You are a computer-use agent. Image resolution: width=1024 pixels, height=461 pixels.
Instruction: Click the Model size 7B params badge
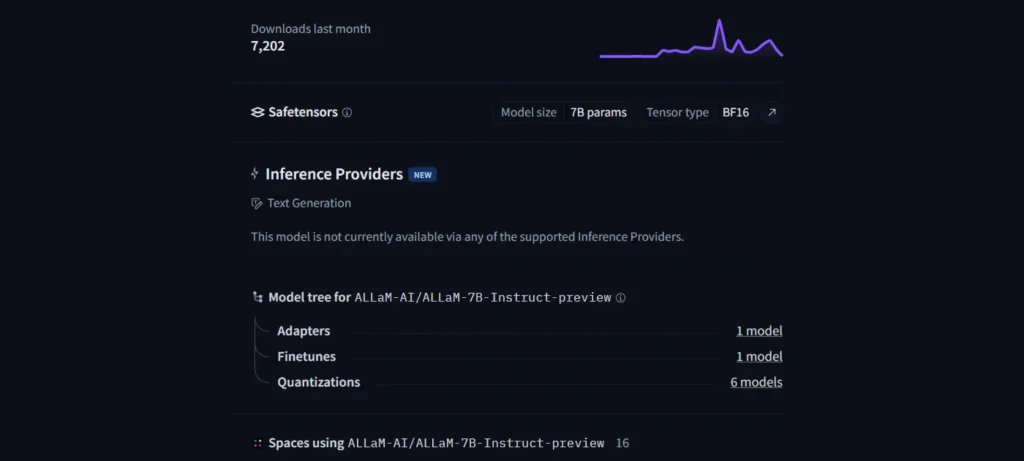pyautogui.click(x=564, y=112)
